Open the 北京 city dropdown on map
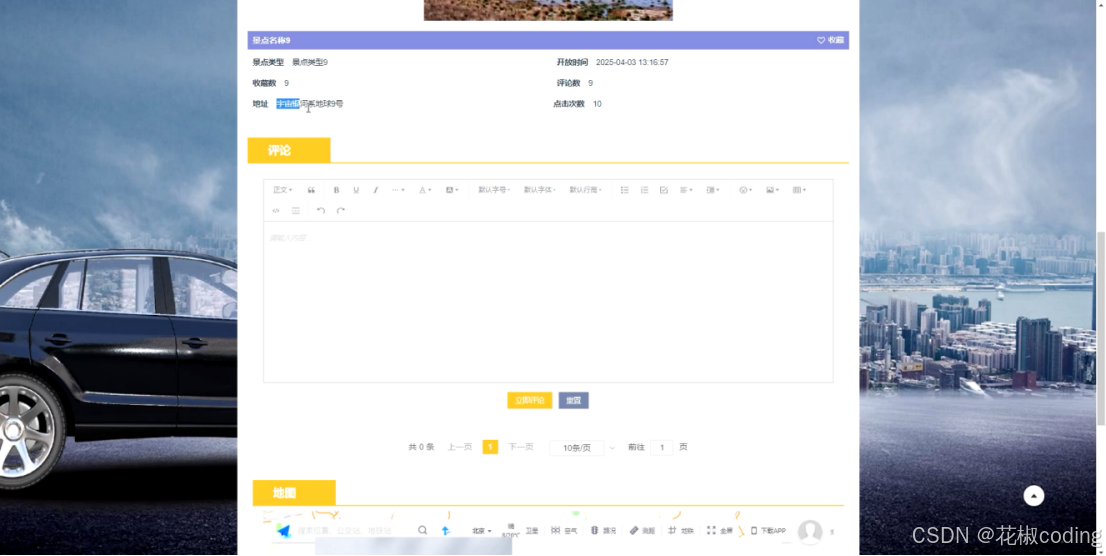This screenshot has width=1106, height=556. 482,531
